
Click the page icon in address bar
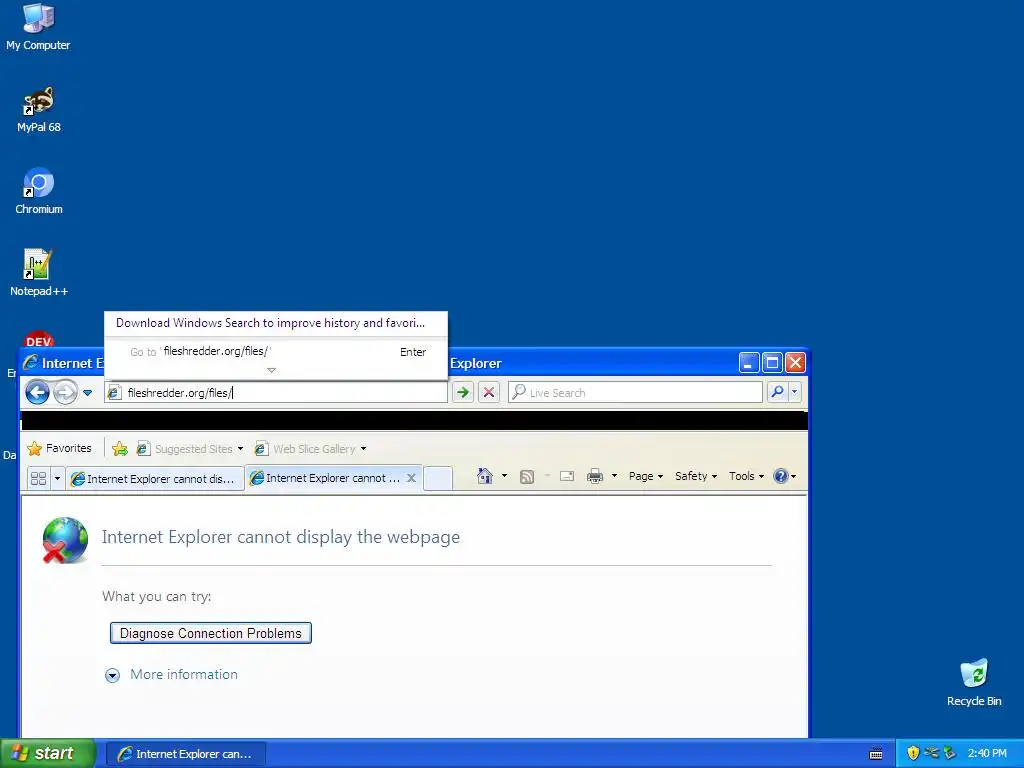[x=114, y=392]
